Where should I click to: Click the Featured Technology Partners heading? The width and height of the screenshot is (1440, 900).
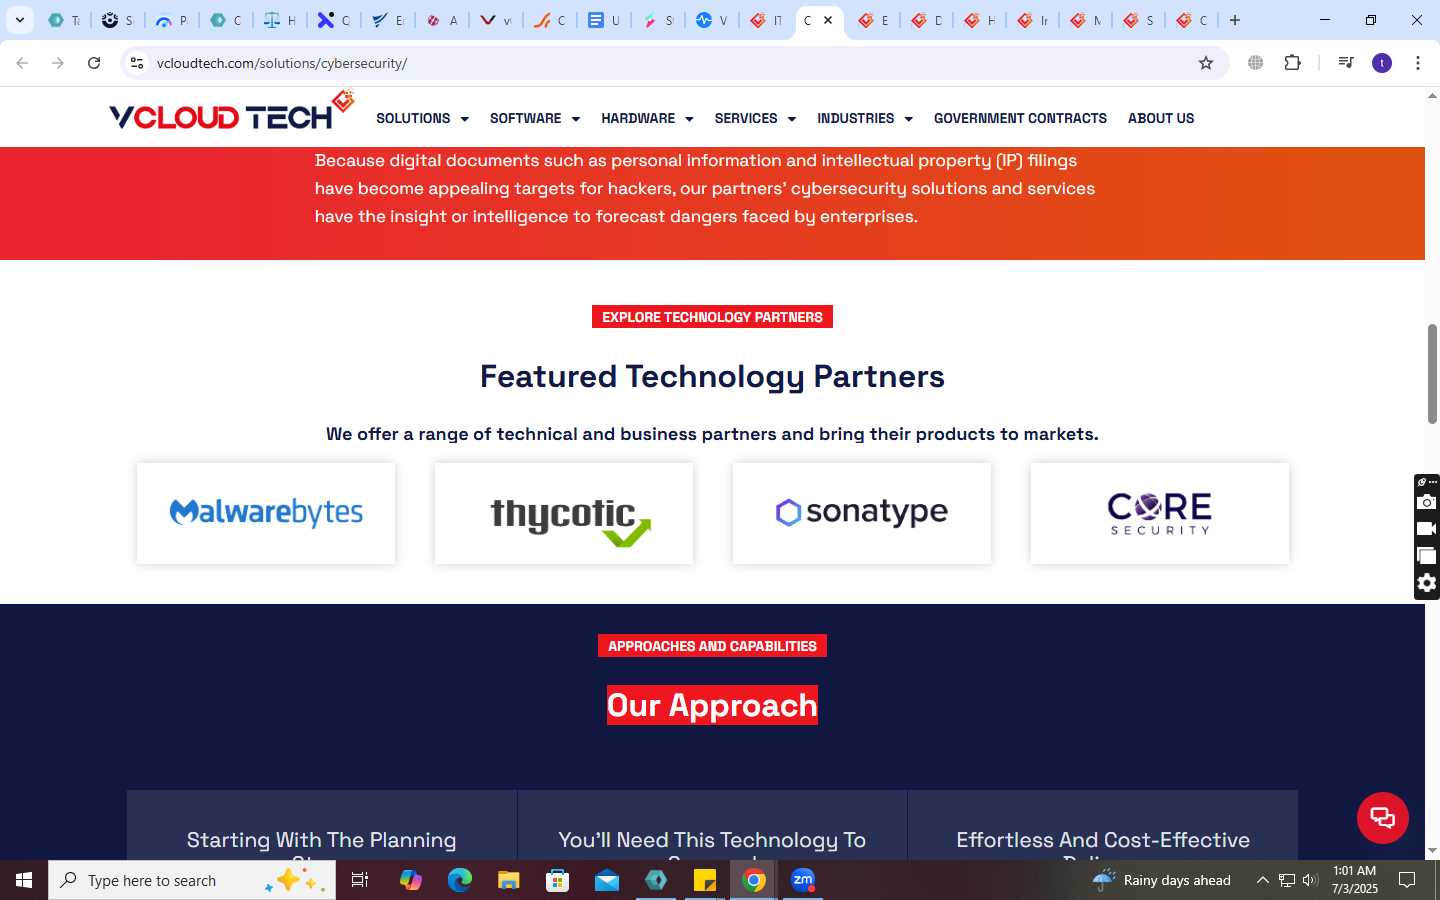712,377
